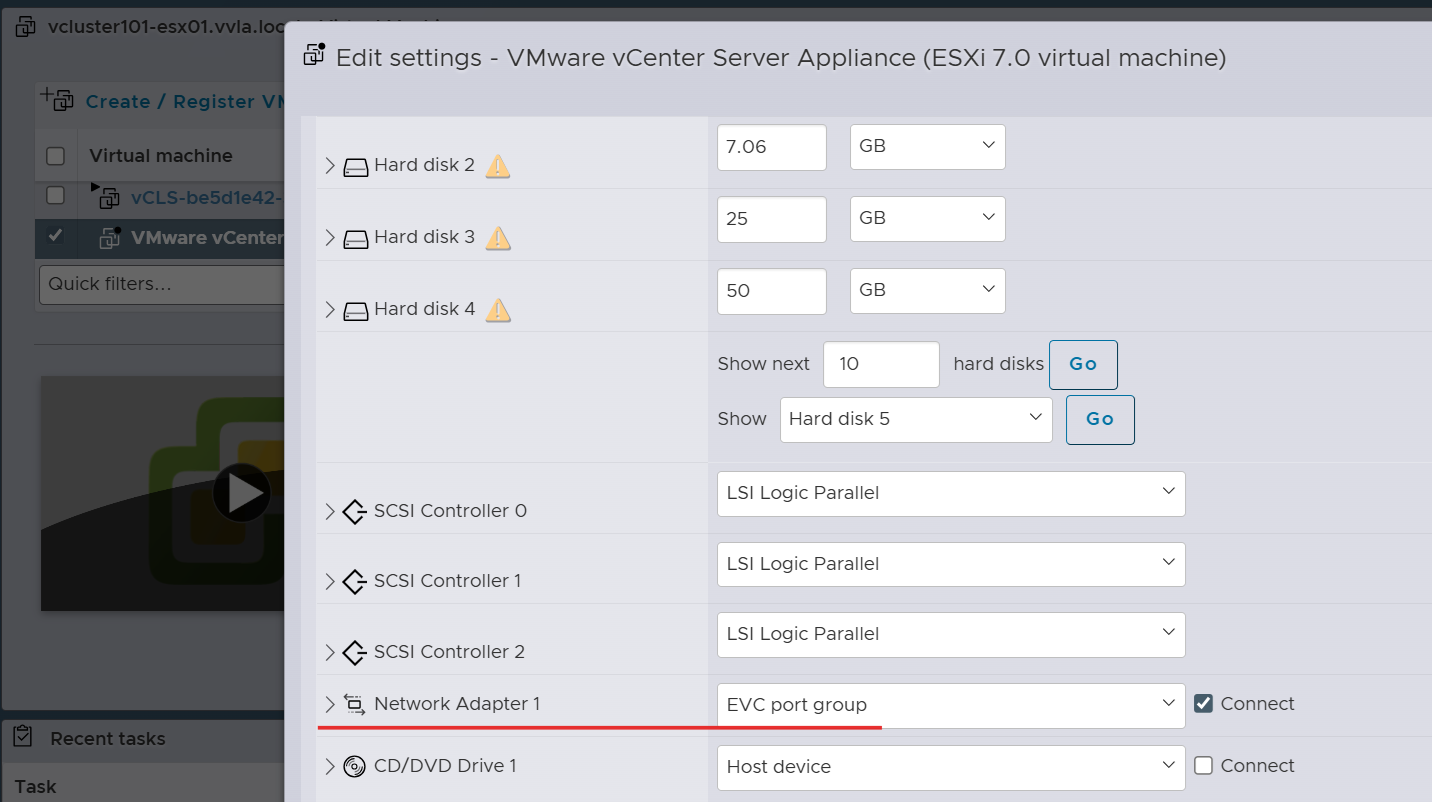
Task: Click Go next to Show next hard disks
Action: point(1083,365)
